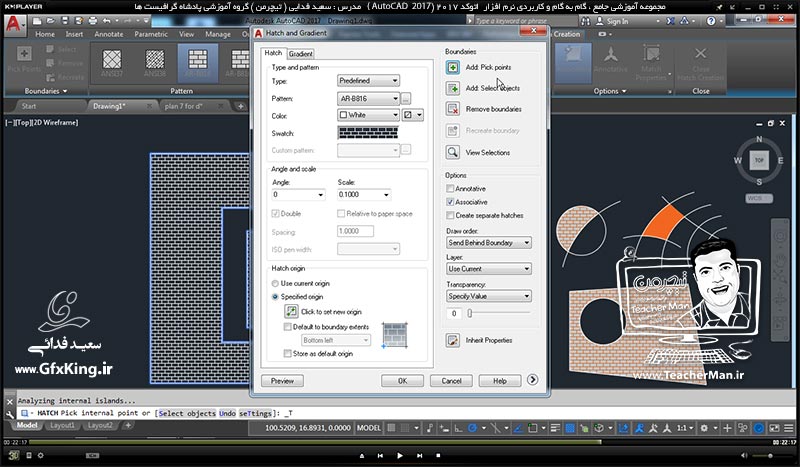Expand more options arrow next to Help
This screenshot has height=467, width=800.
point(532,380)
